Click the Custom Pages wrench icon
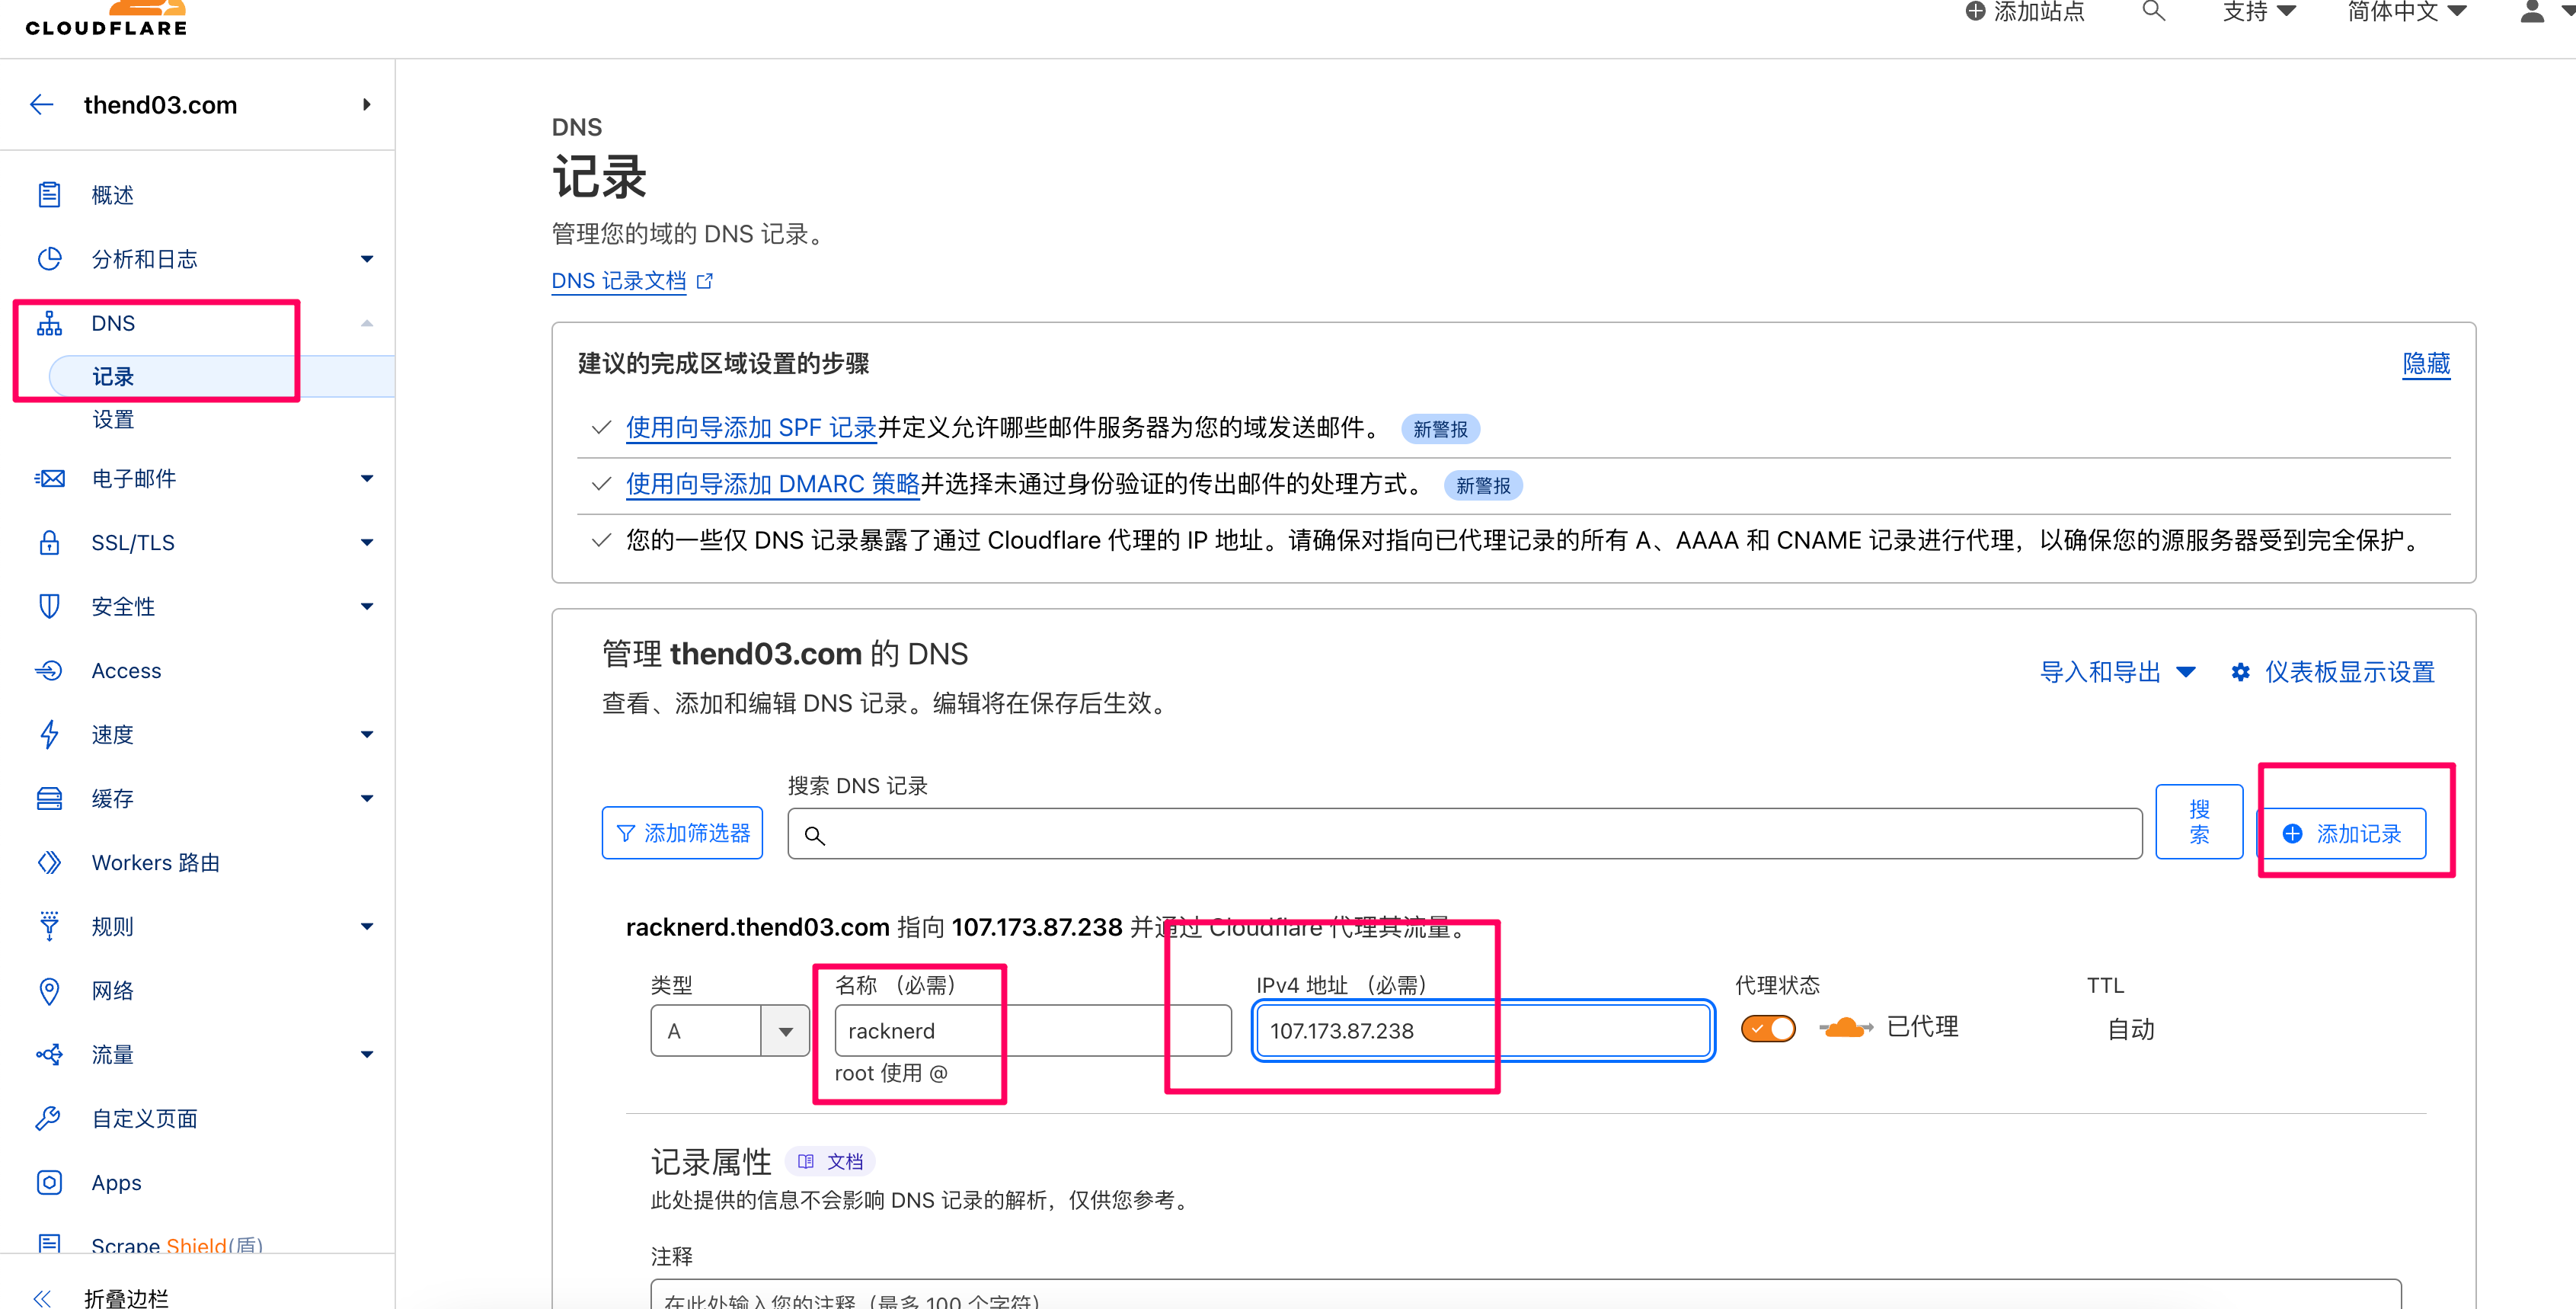 coord(49,1118)
